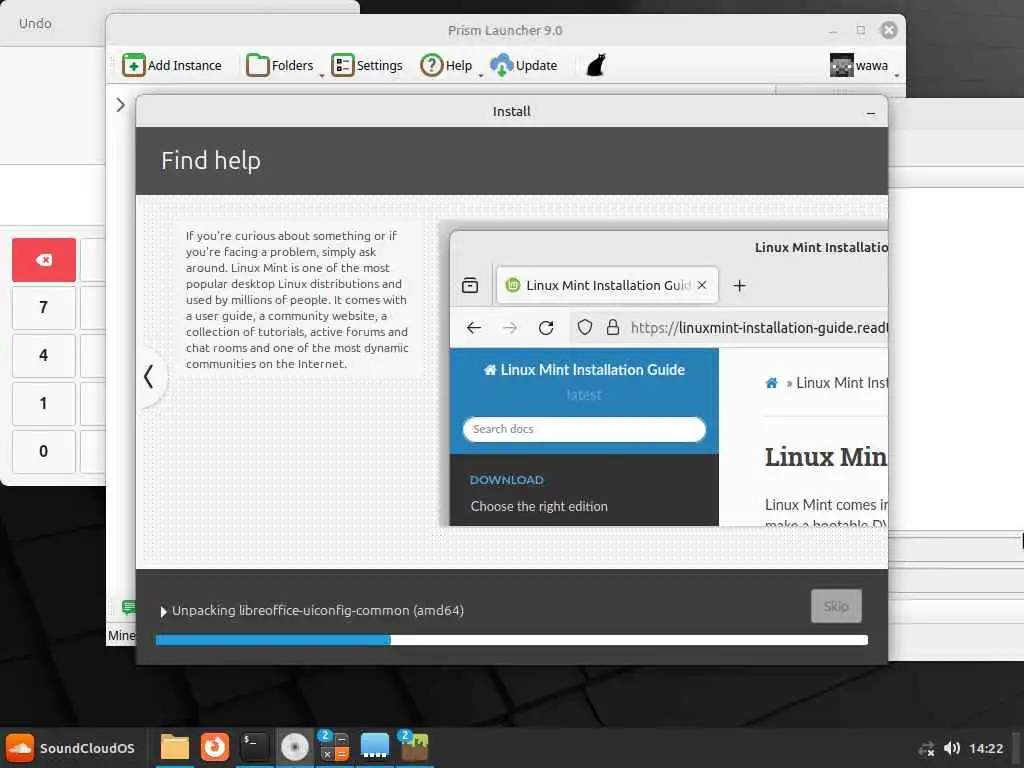Screen dimensions: 1024x768
Task: Open the file manager from taskbar
Action: coord(174,747)
